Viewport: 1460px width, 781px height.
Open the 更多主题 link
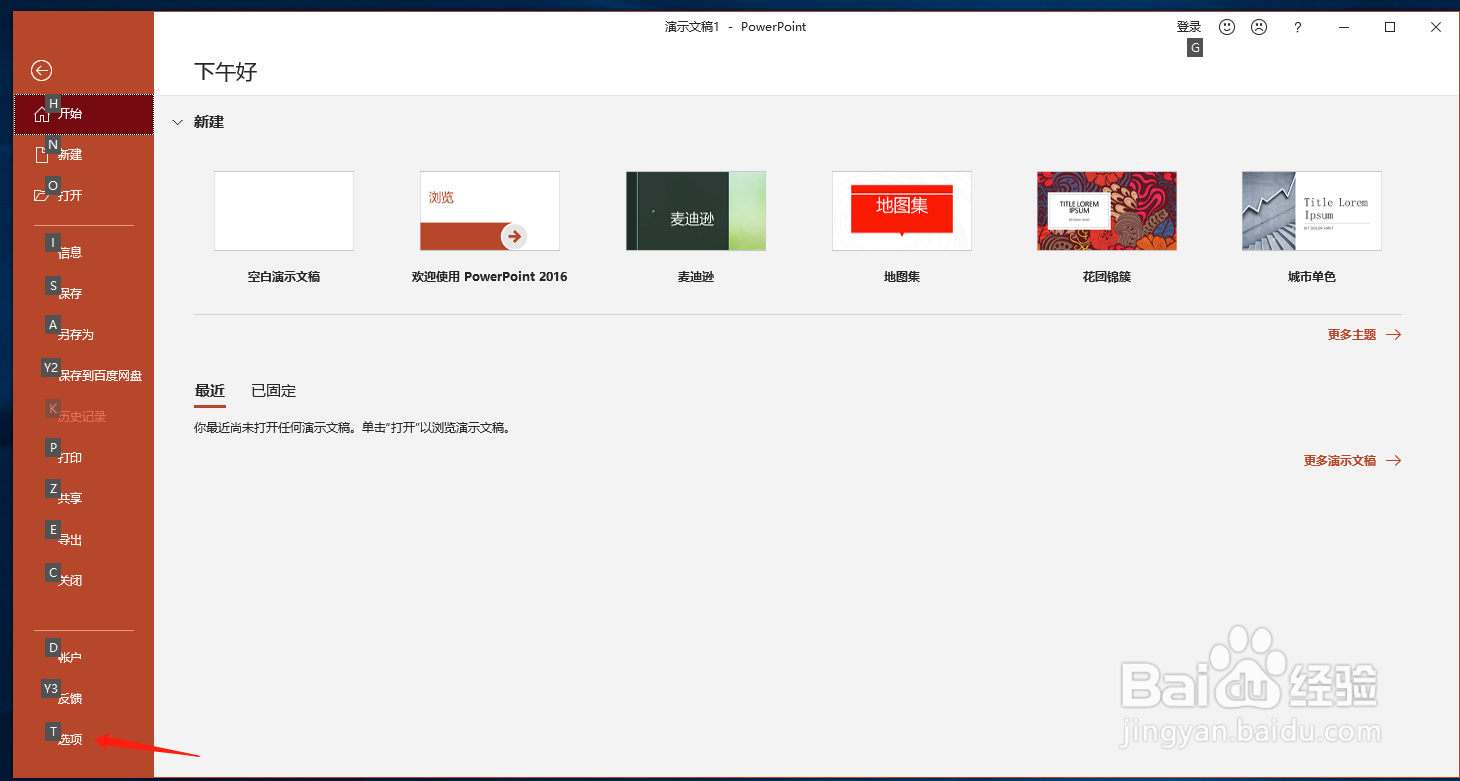point(1352,335)
